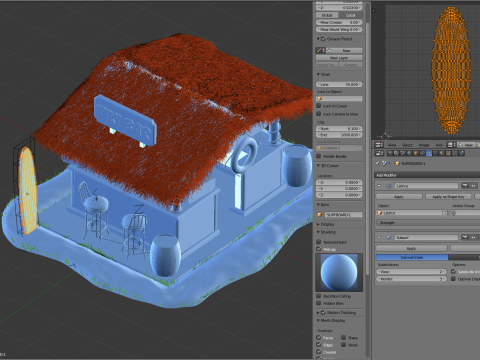Apply the Subsurf modifier
Screen dimensions: 480x360
pos(412,249)
